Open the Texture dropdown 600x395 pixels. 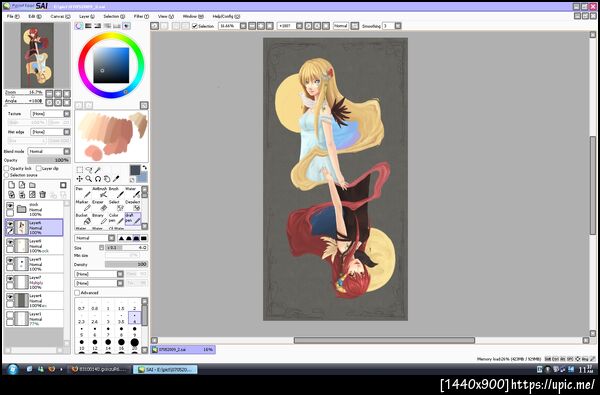[51, 114]
